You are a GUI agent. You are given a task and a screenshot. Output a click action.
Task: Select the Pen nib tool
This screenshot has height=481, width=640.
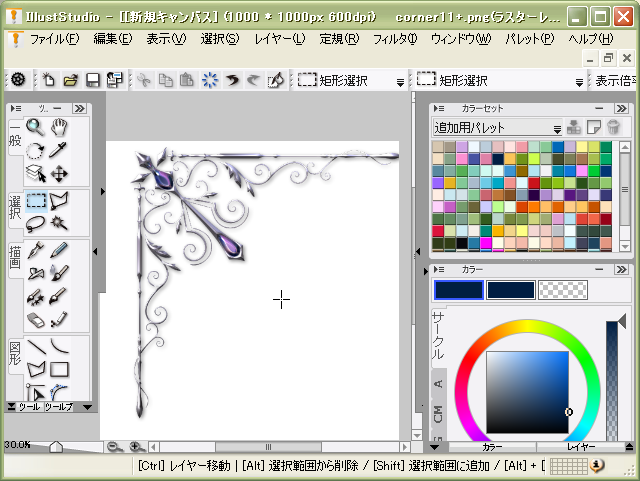[x=36, y=250]
